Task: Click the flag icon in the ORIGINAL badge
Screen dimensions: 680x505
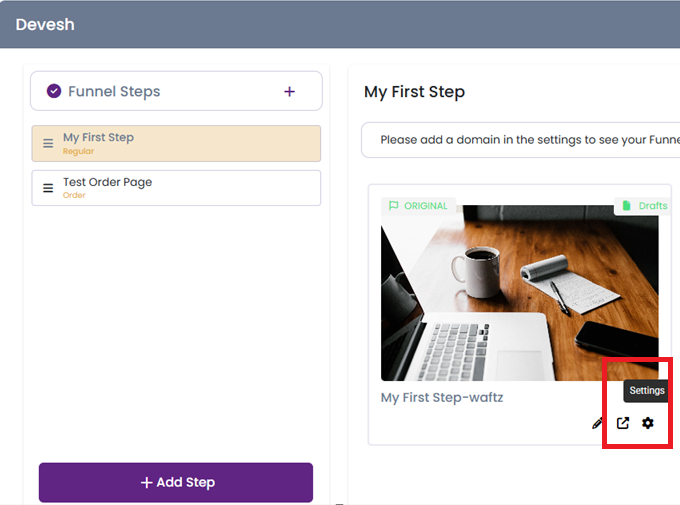Action: (393, 206)
